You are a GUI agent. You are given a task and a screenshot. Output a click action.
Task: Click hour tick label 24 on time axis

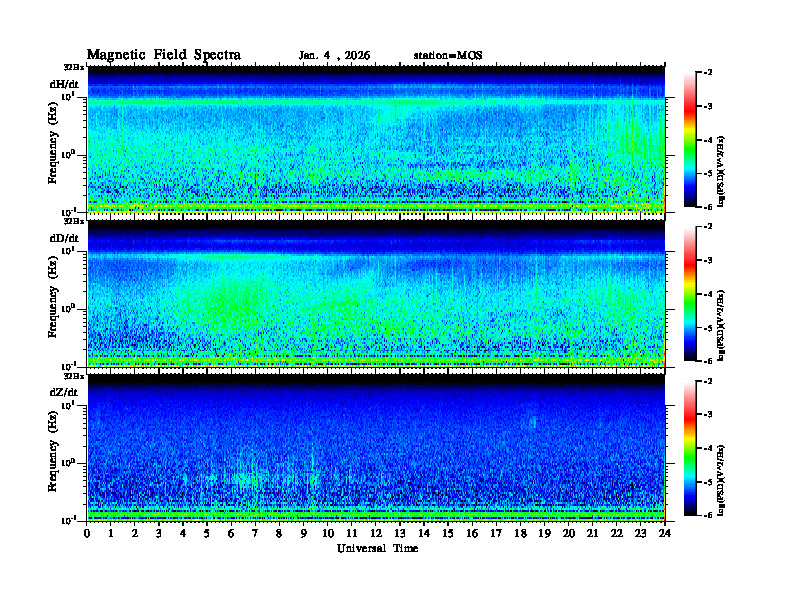pyautogui.click(x=665, y=533)
